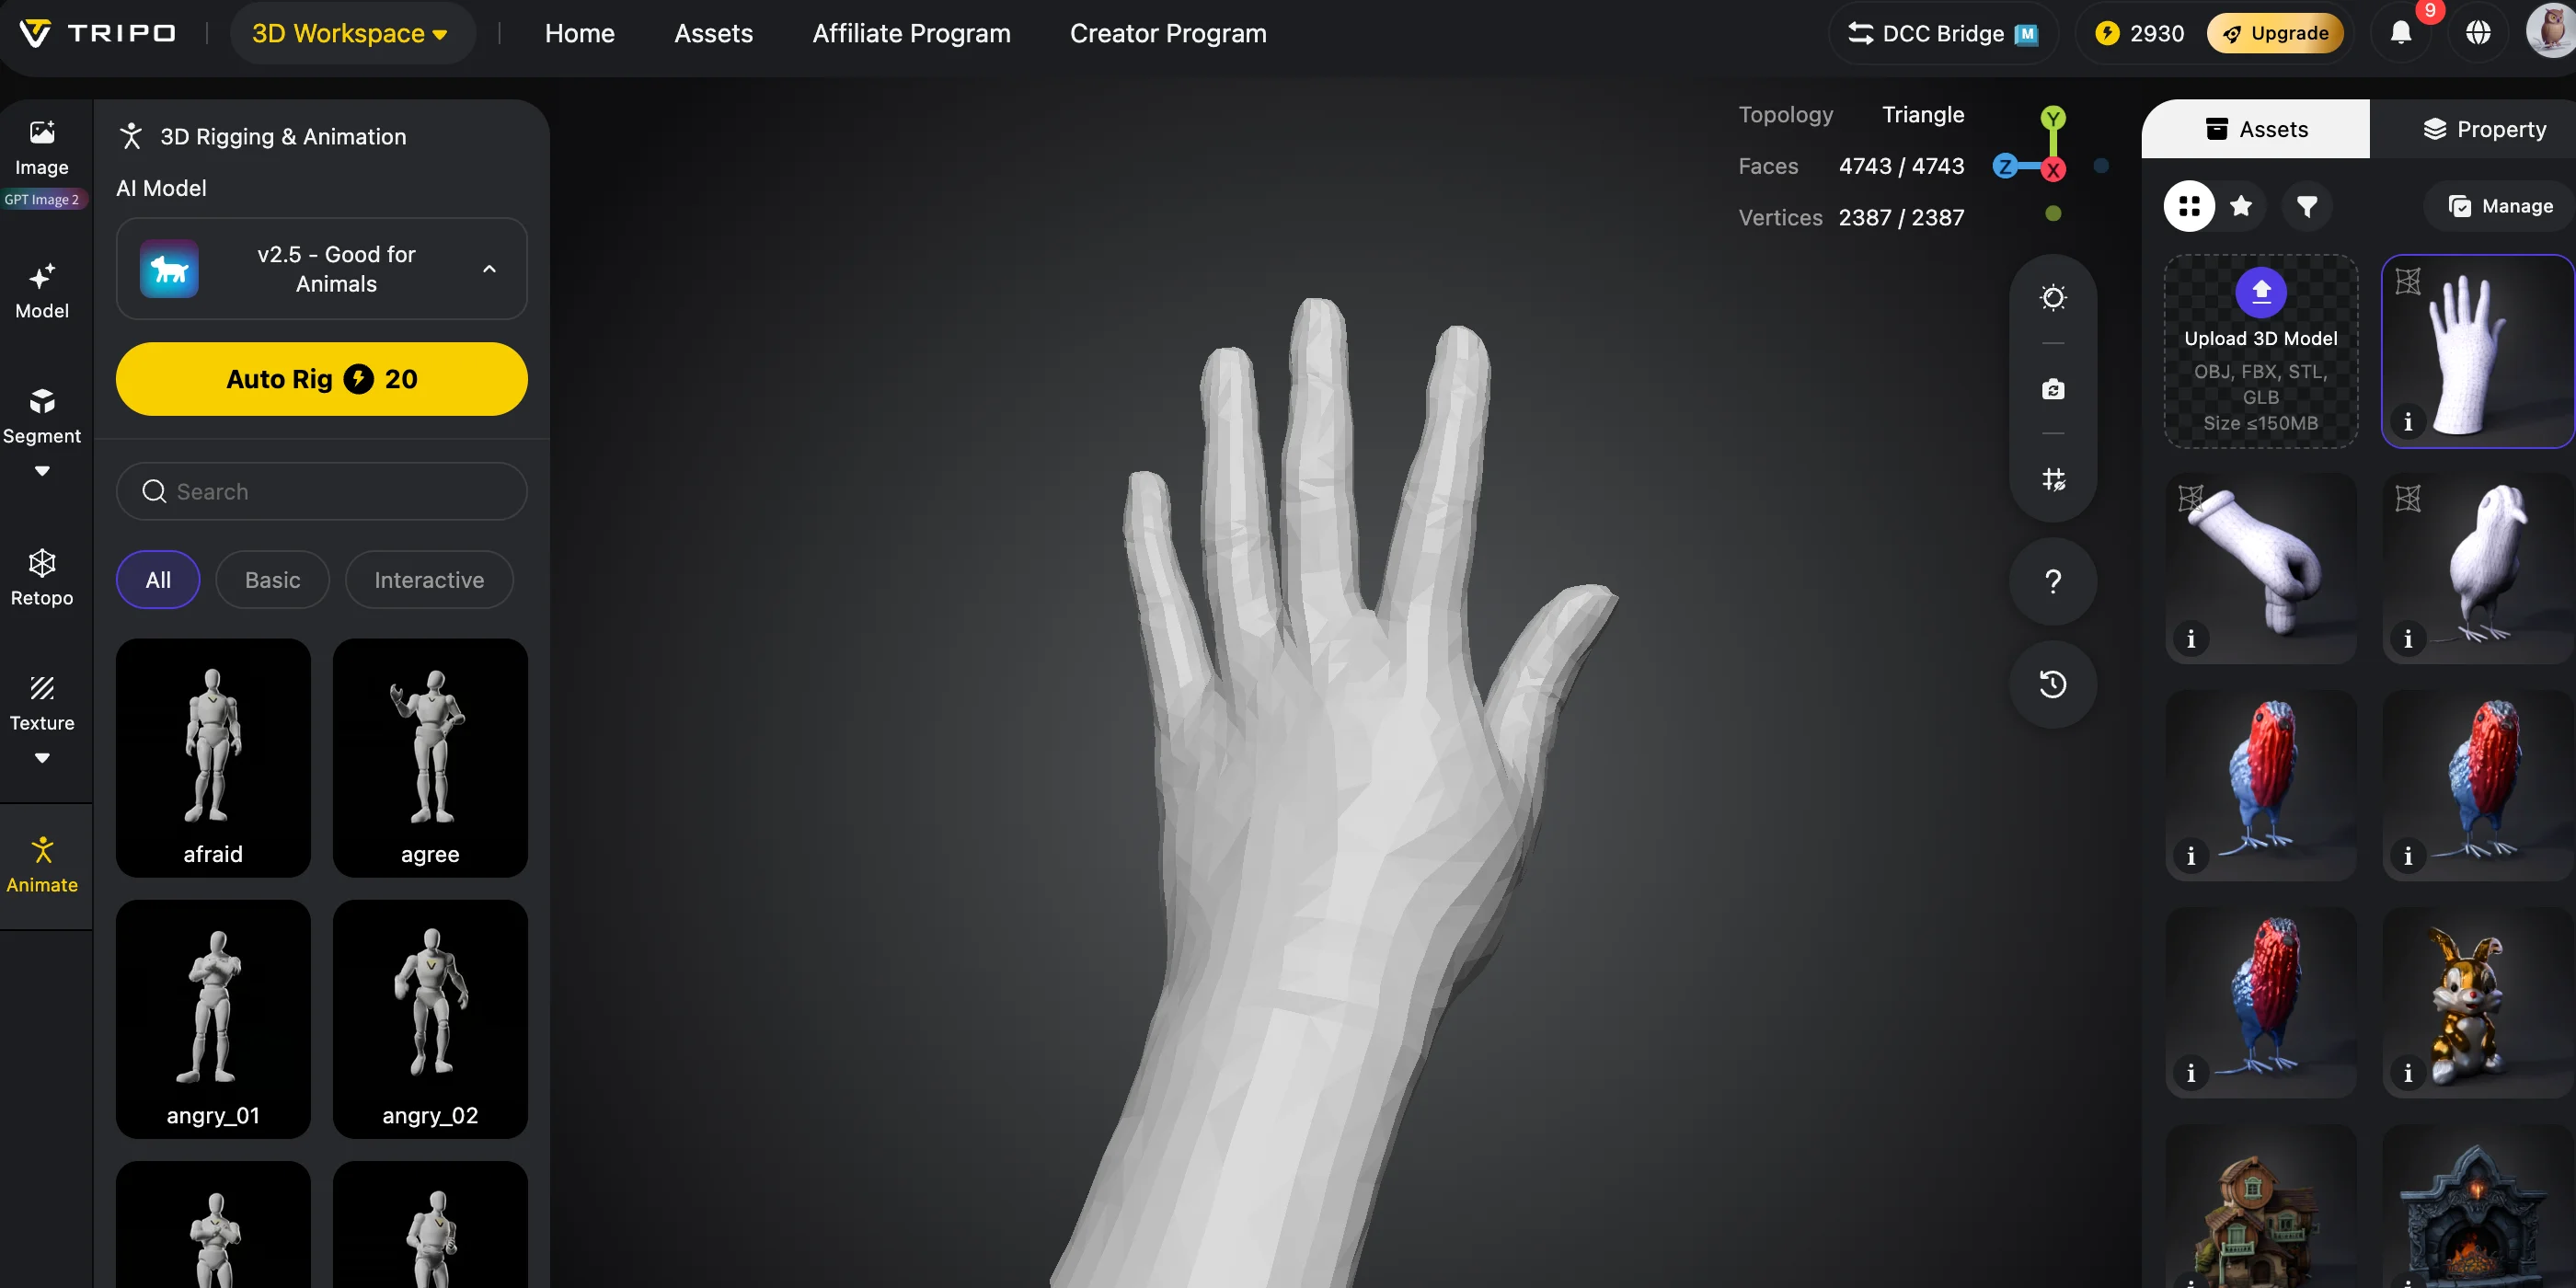2576x1288 pixels.
Task: Select the golden rabbit asset thumbnail
Action: pos(2477,1002)
